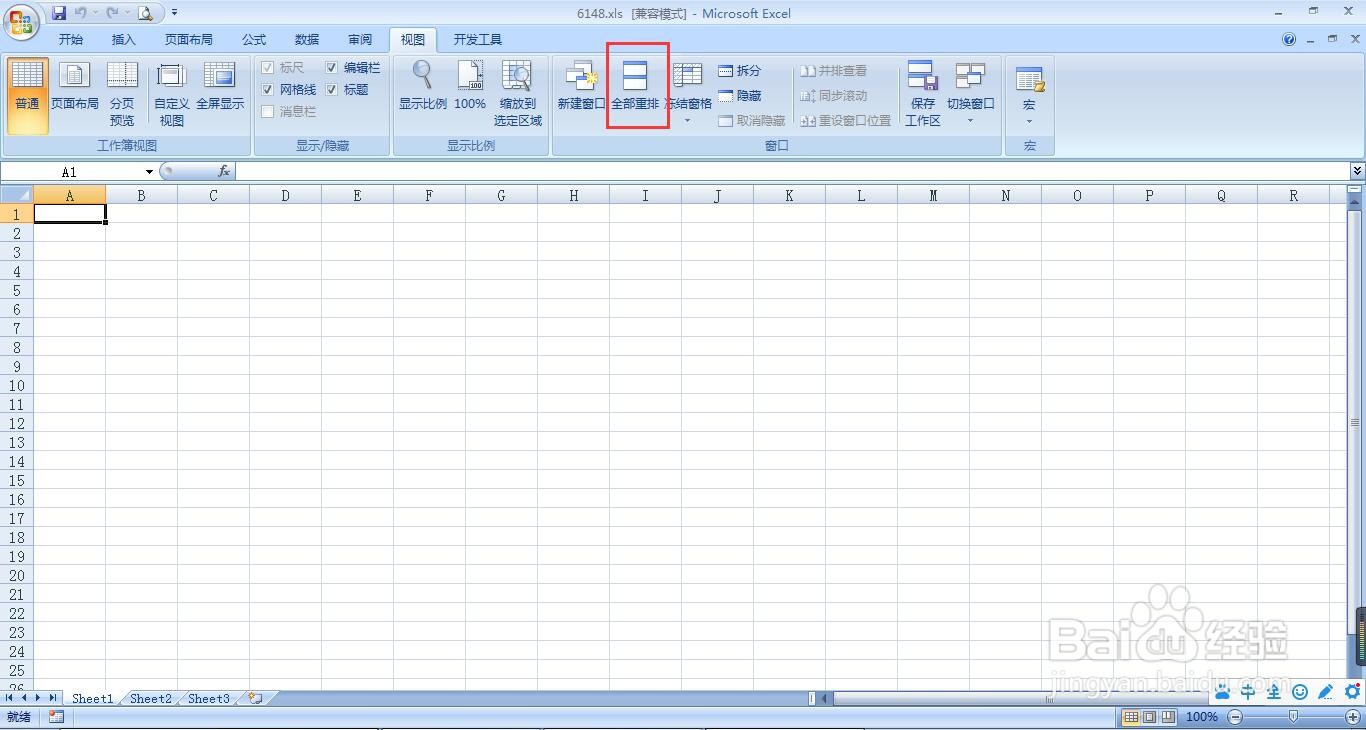1366x730 pixels.
Task: Click the fx insert function icon
Action: point(224,172)
